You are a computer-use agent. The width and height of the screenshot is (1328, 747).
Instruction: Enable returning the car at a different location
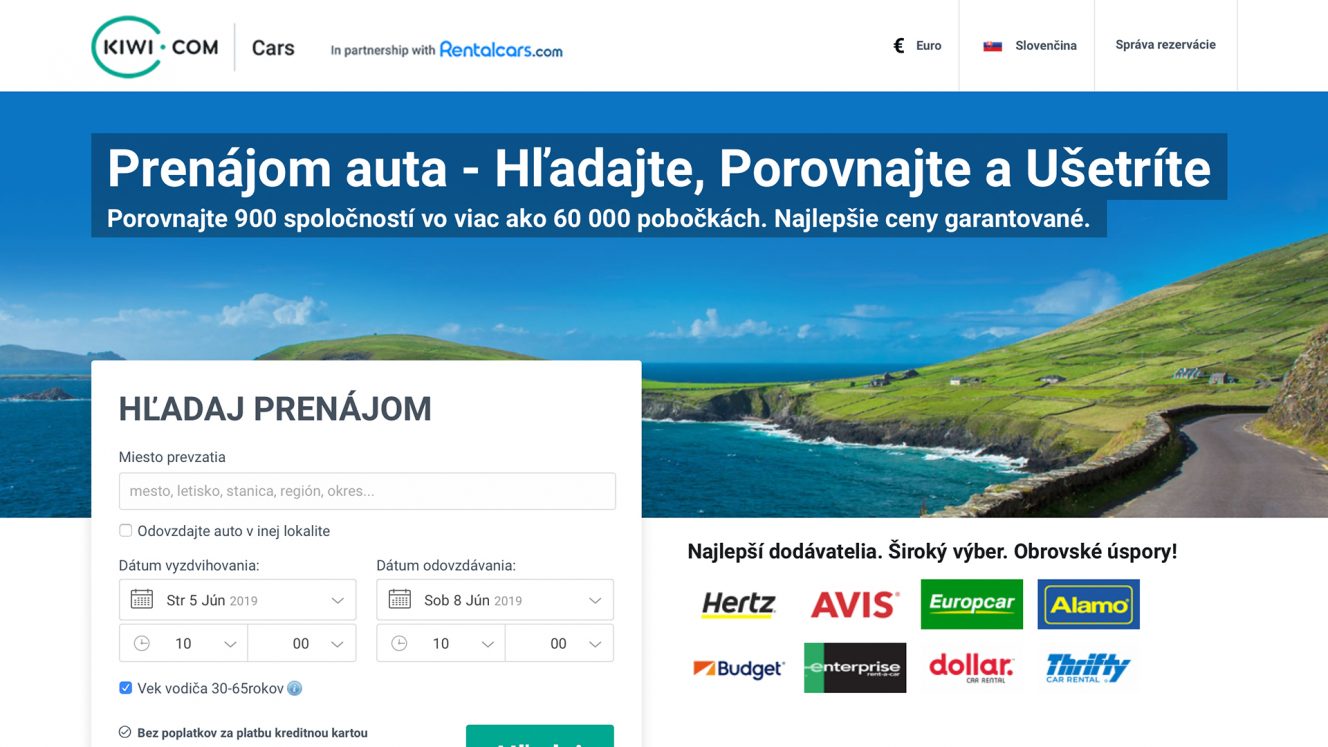point(125,531)
